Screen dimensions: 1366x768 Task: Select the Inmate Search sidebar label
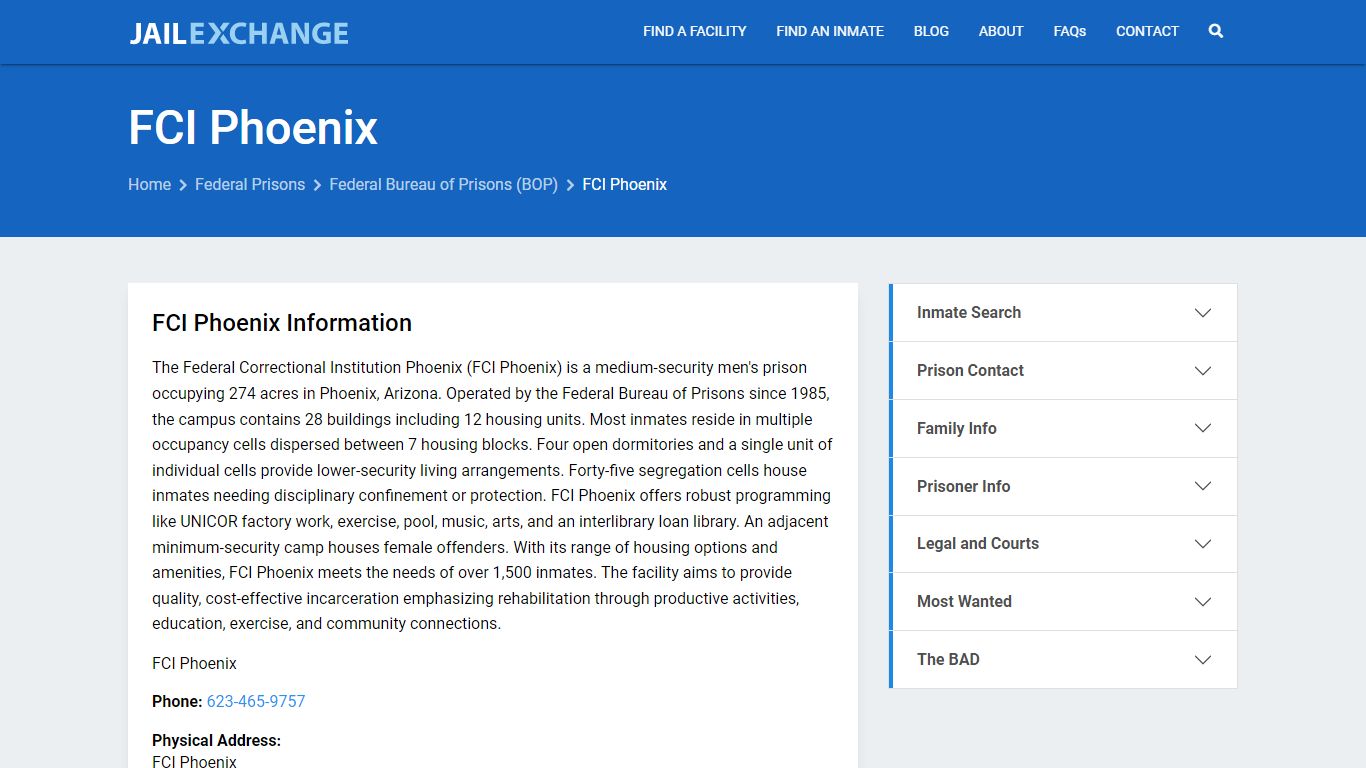pos(969,312)
